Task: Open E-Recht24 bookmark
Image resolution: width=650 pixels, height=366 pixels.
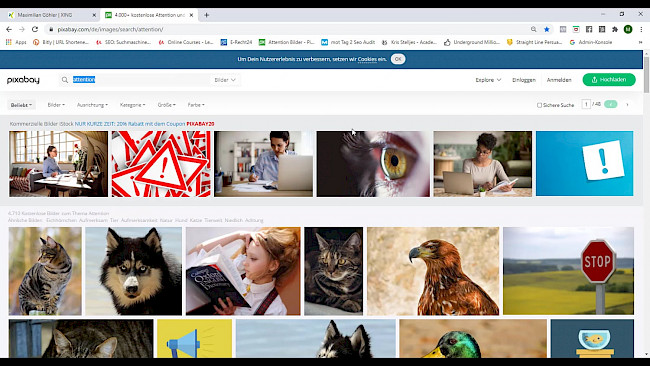Action: (236, 42)
